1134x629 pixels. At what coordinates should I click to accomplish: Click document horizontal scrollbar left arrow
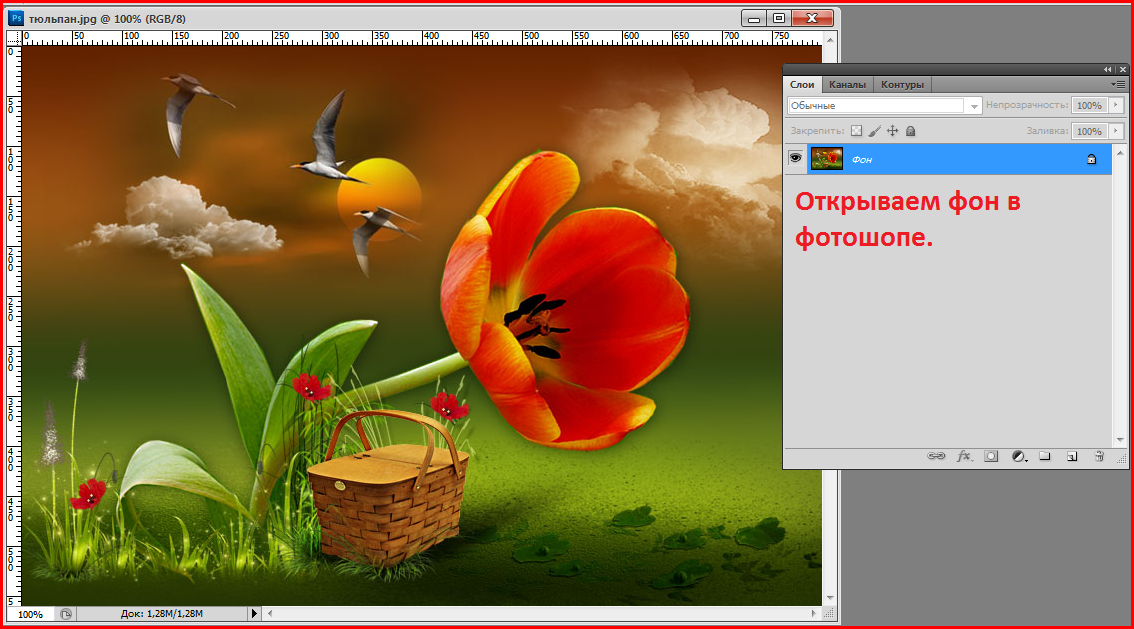270,614
